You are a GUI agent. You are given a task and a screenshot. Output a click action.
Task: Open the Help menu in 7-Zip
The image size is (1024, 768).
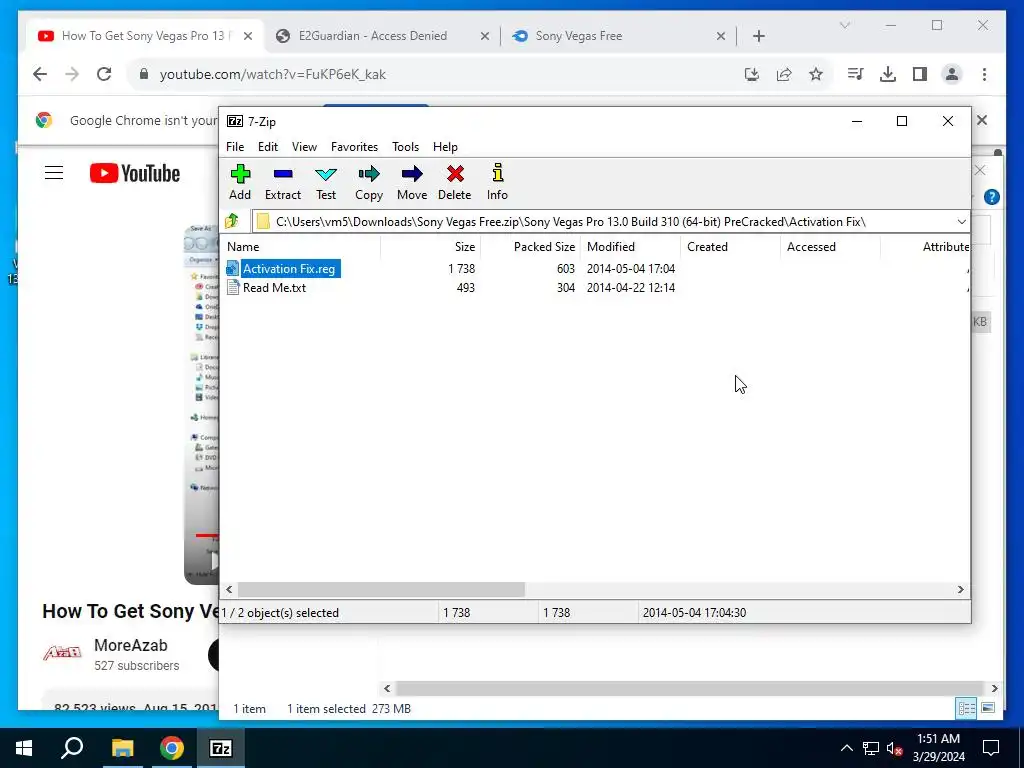click(445, 147)
